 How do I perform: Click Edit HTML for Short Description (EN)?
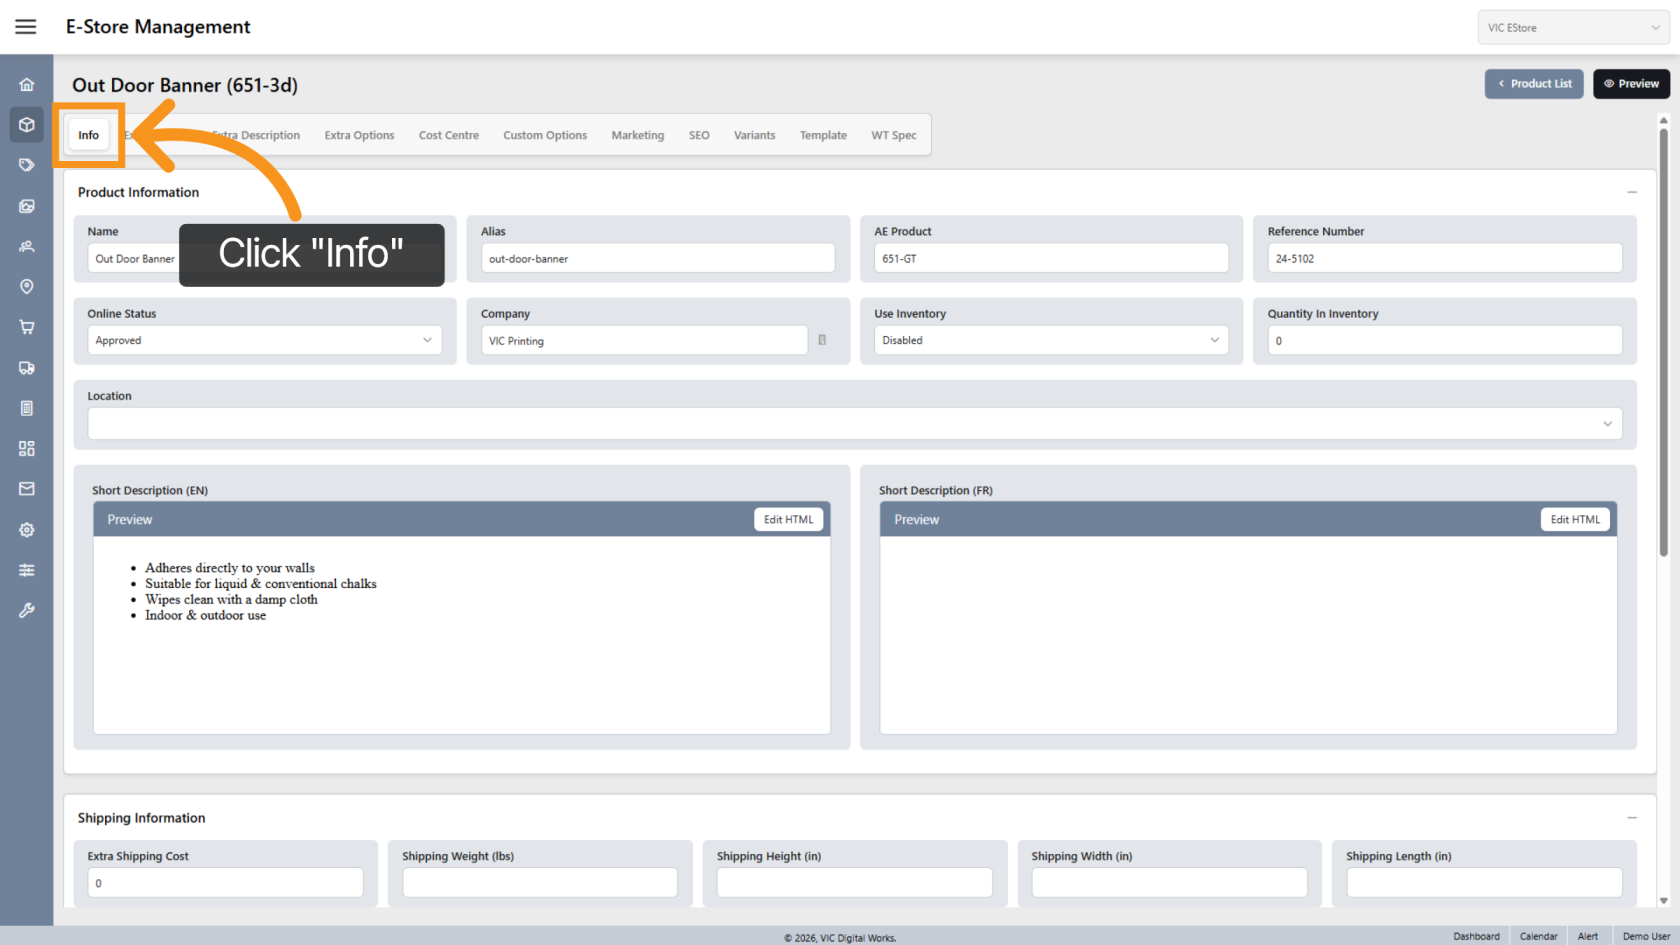point(788,520)
